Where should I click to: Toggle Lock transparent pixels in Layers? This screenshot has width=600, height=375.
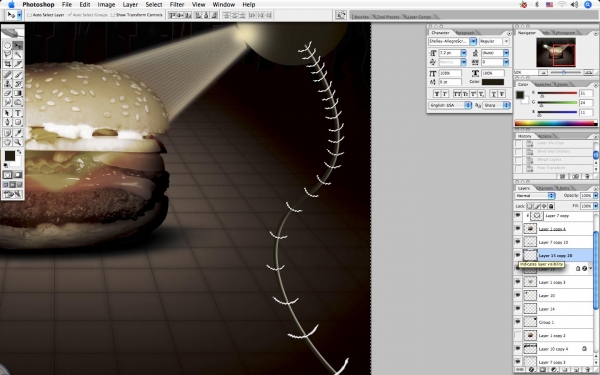click(x=530, y=206)
